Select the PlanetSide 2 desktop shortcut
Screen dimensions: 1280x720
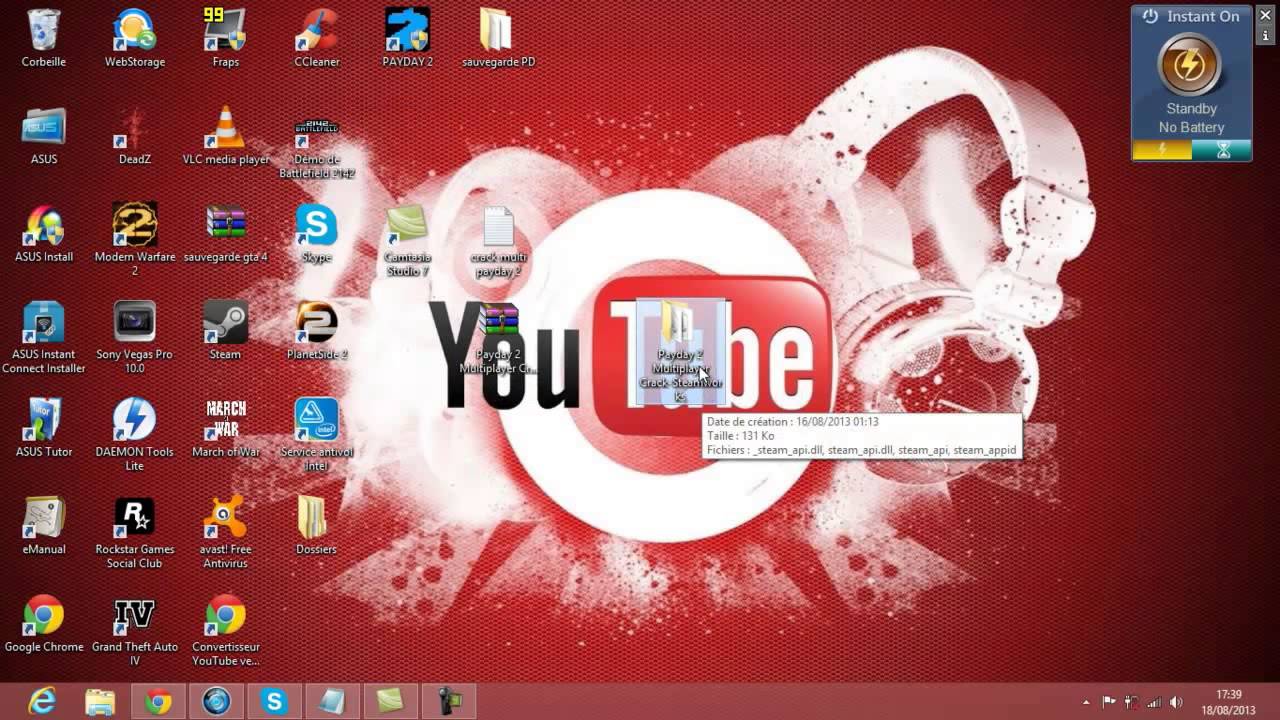pyautogui.click(x=317, y=331)
